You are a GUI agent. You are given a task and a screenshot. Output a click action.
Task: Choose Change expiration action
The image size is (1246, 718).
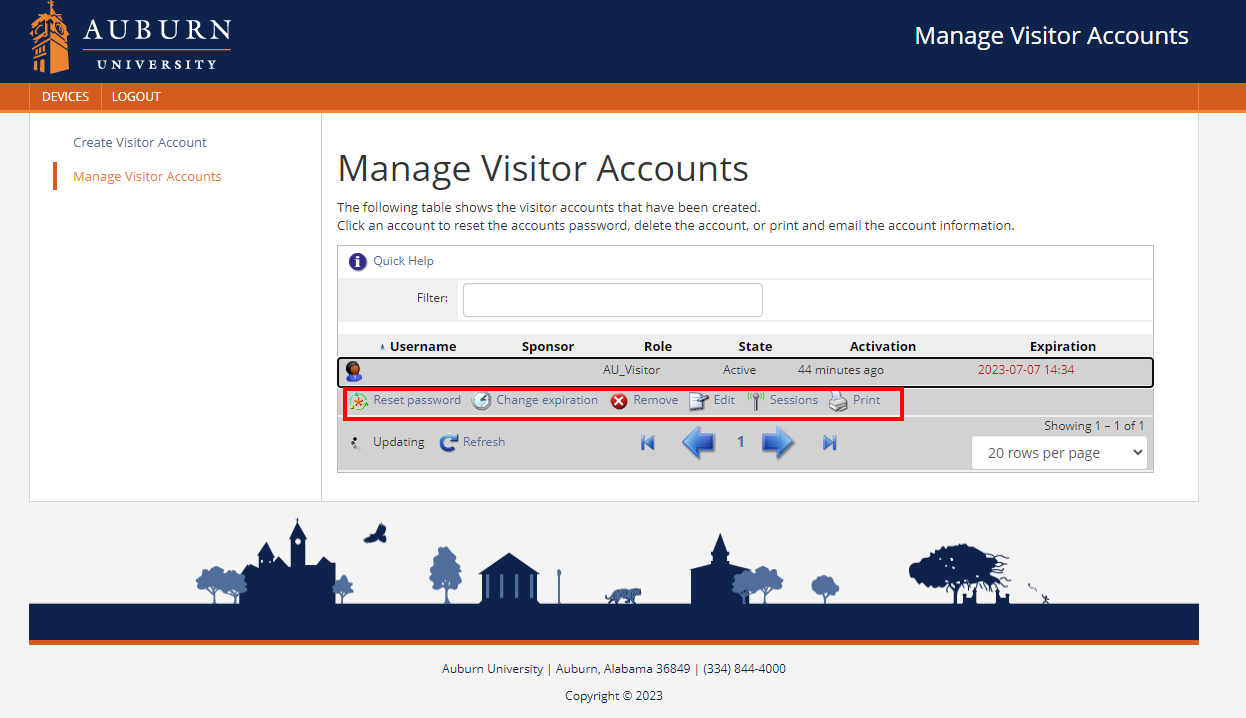click(547, 400)
